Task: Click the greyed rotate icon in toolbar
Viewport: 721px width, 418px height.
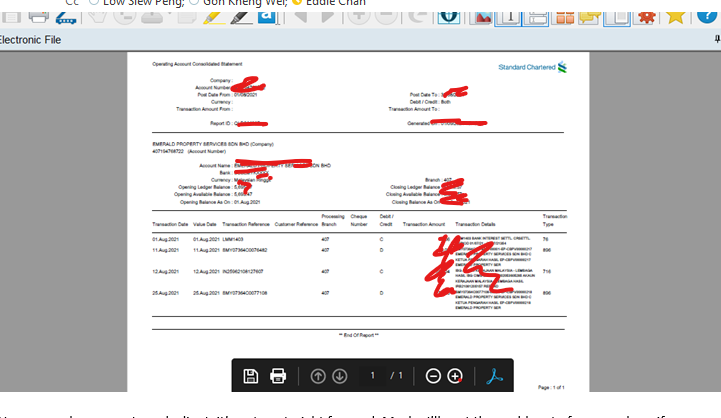Action: tap(418, 17)
